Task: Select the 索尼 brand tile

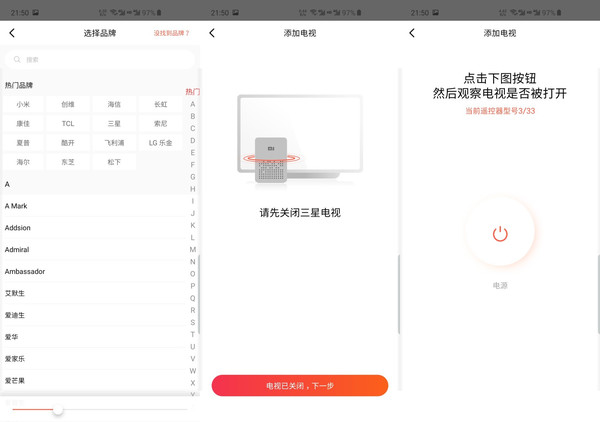Action: (160, 124)
